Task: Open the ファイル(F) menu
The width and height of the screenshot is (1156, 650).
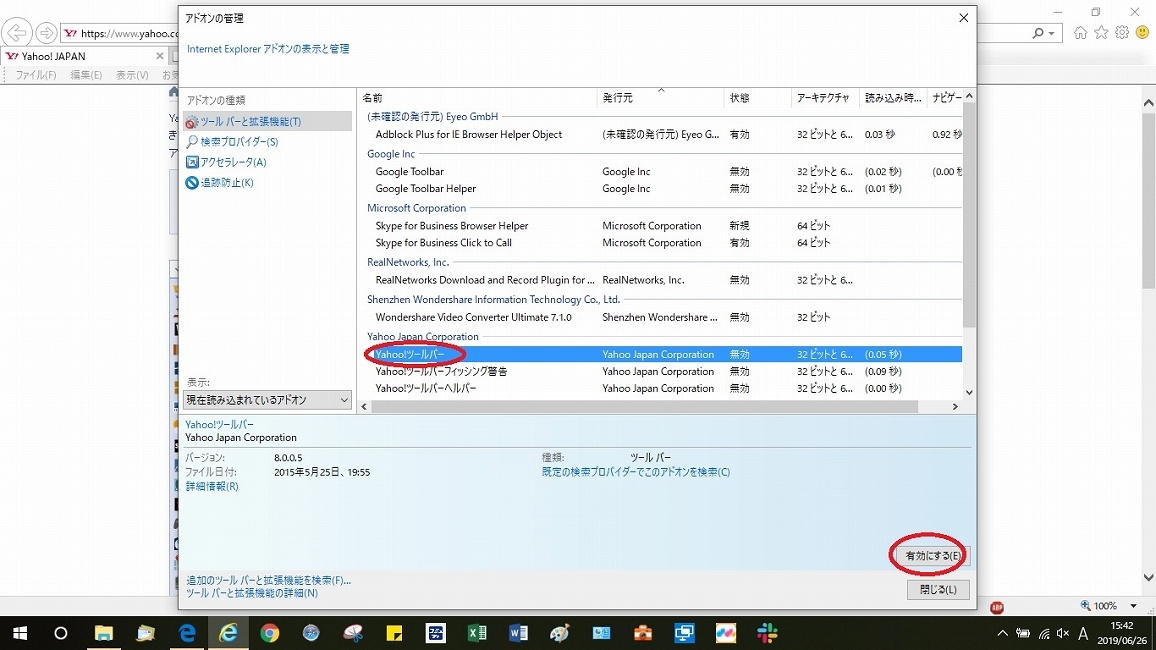Action: click(x=36, y=75)
